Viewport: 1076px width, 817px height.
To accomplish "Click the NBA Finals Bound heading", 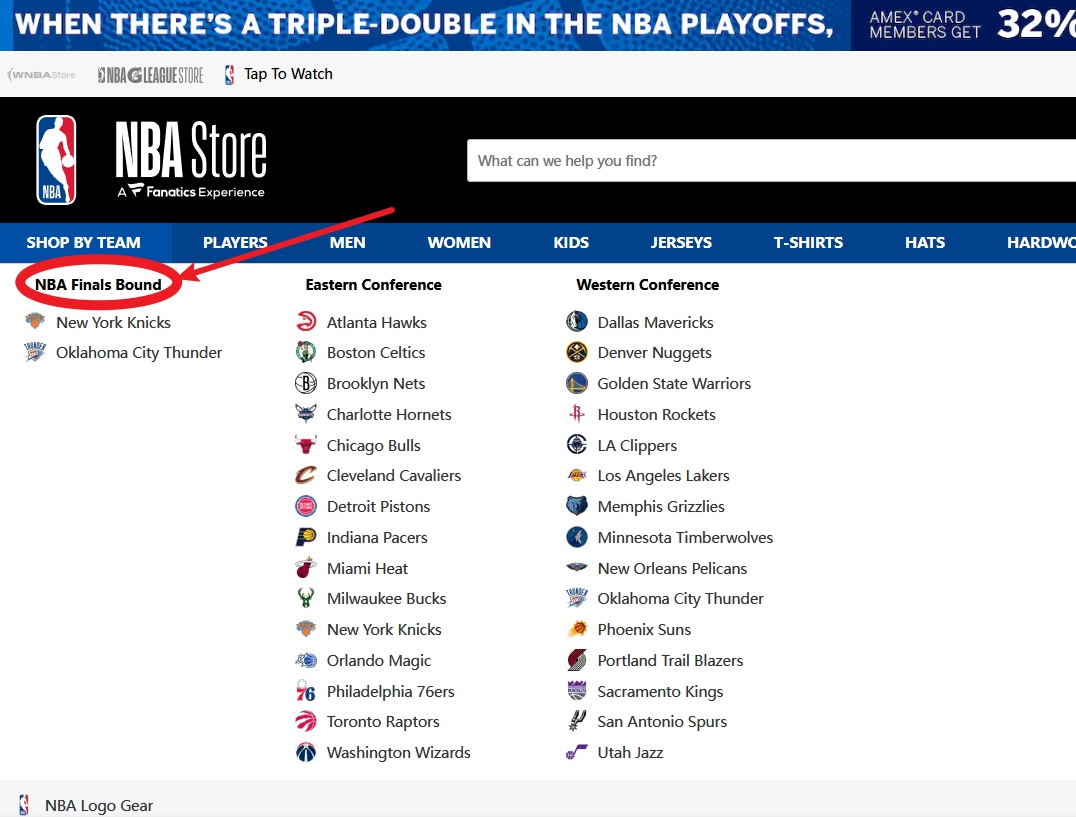I will coord(98,285).
